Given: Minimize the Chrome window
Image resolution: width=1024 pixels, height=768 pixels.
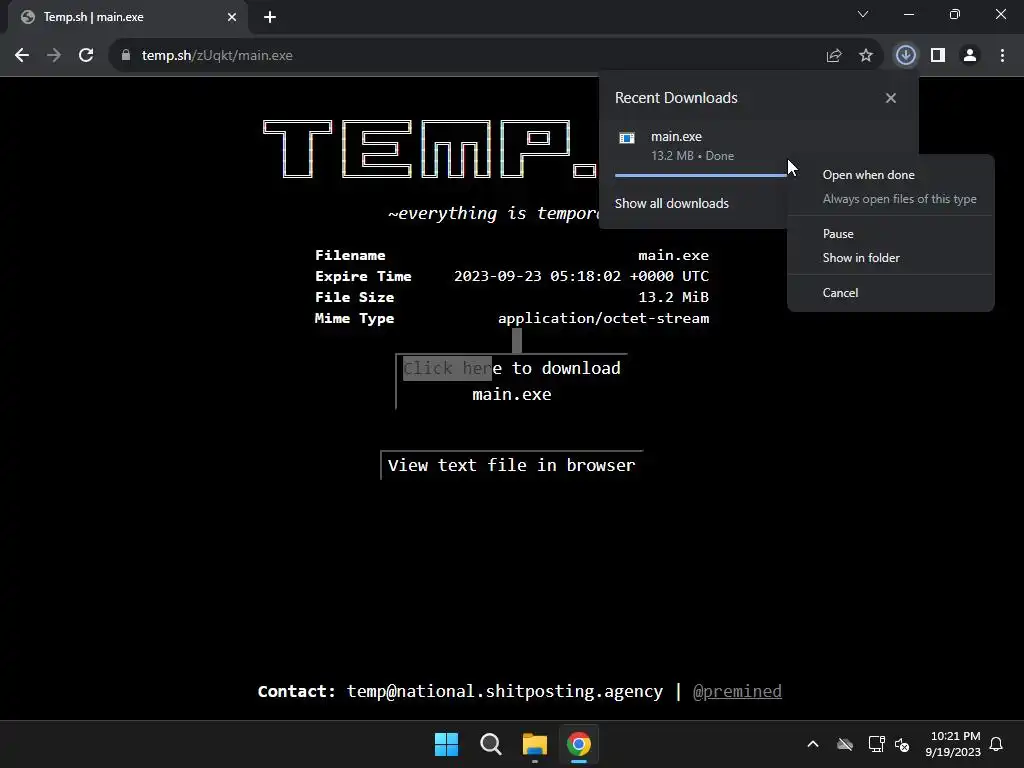Looking at the screenshot, I should coord(908,14).
